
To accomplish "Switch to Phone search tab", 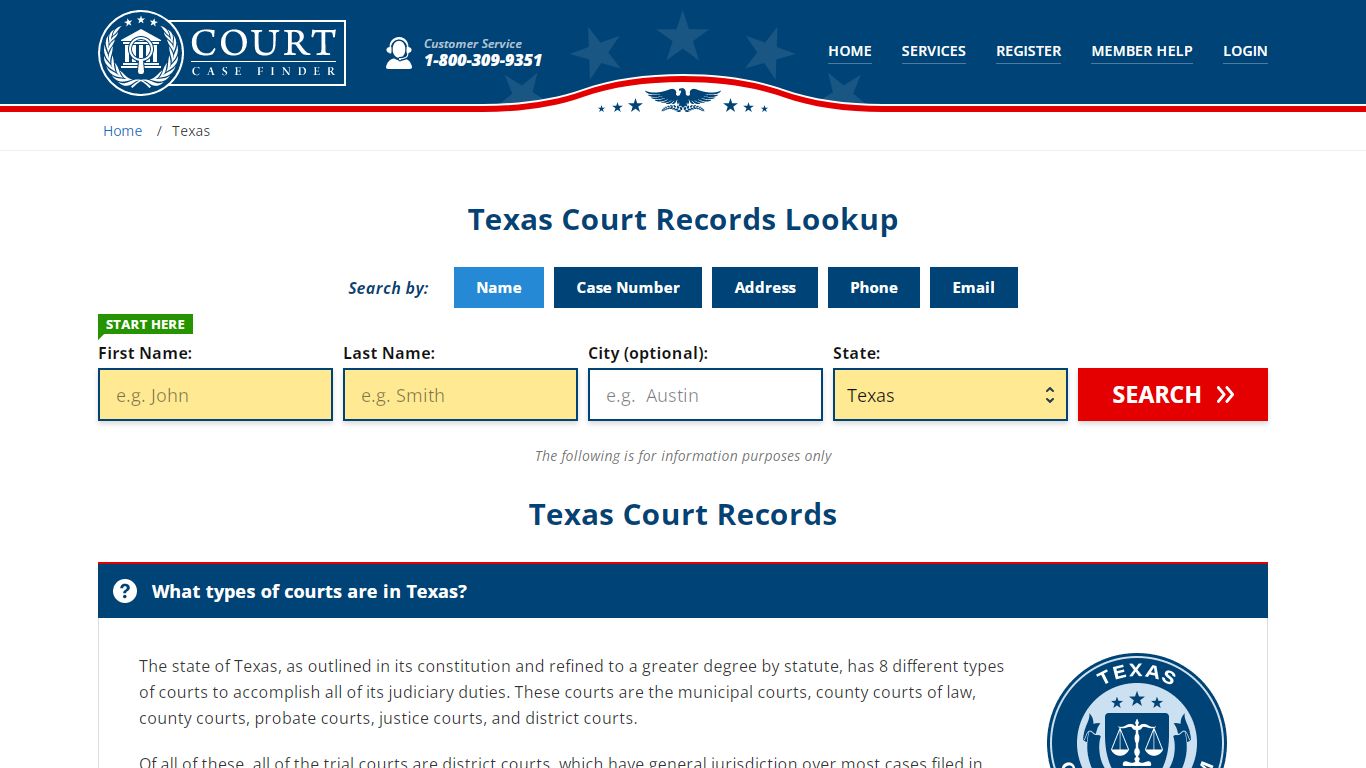I will 874,287.
